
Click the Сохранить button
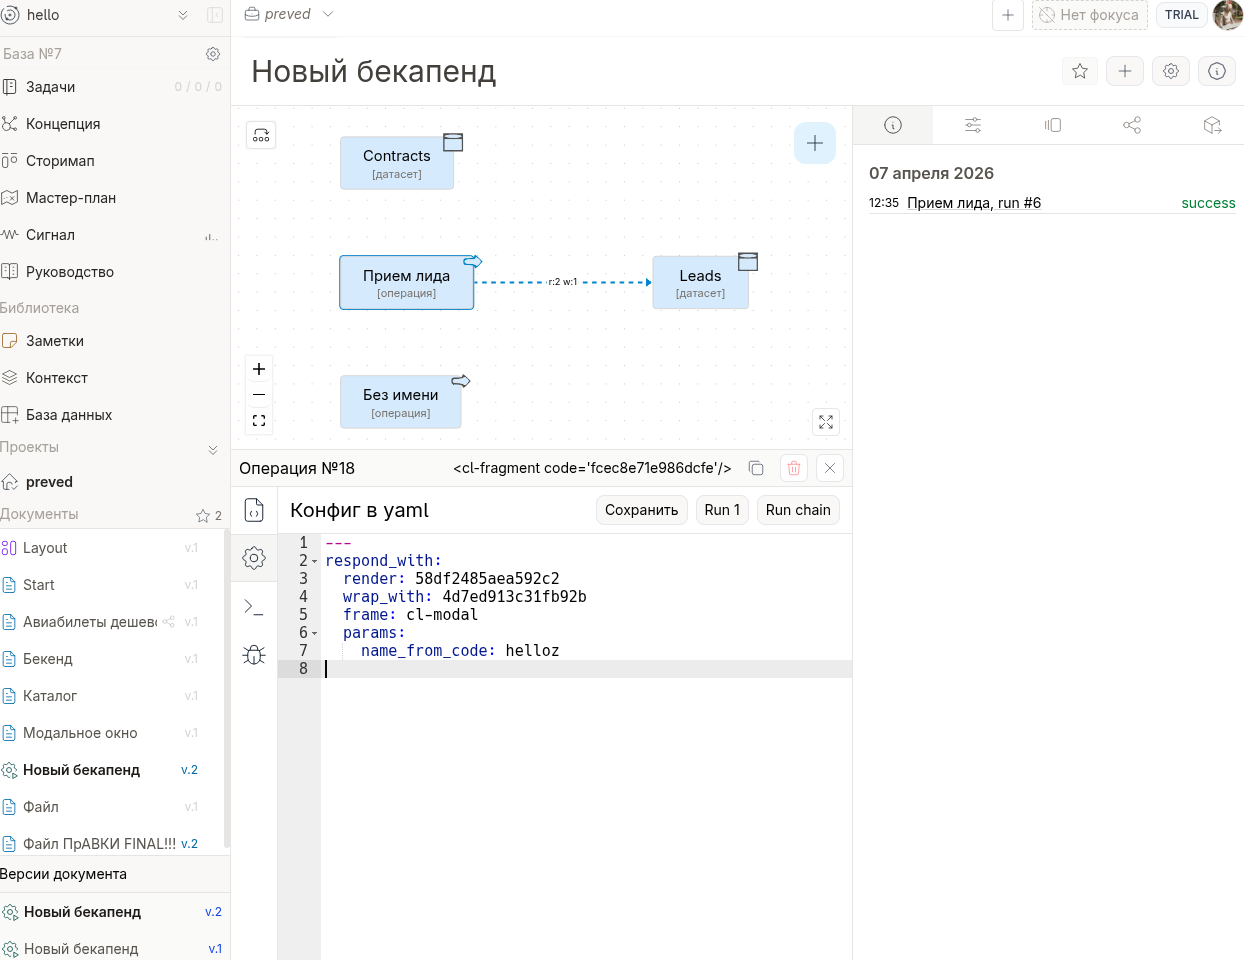641,510
